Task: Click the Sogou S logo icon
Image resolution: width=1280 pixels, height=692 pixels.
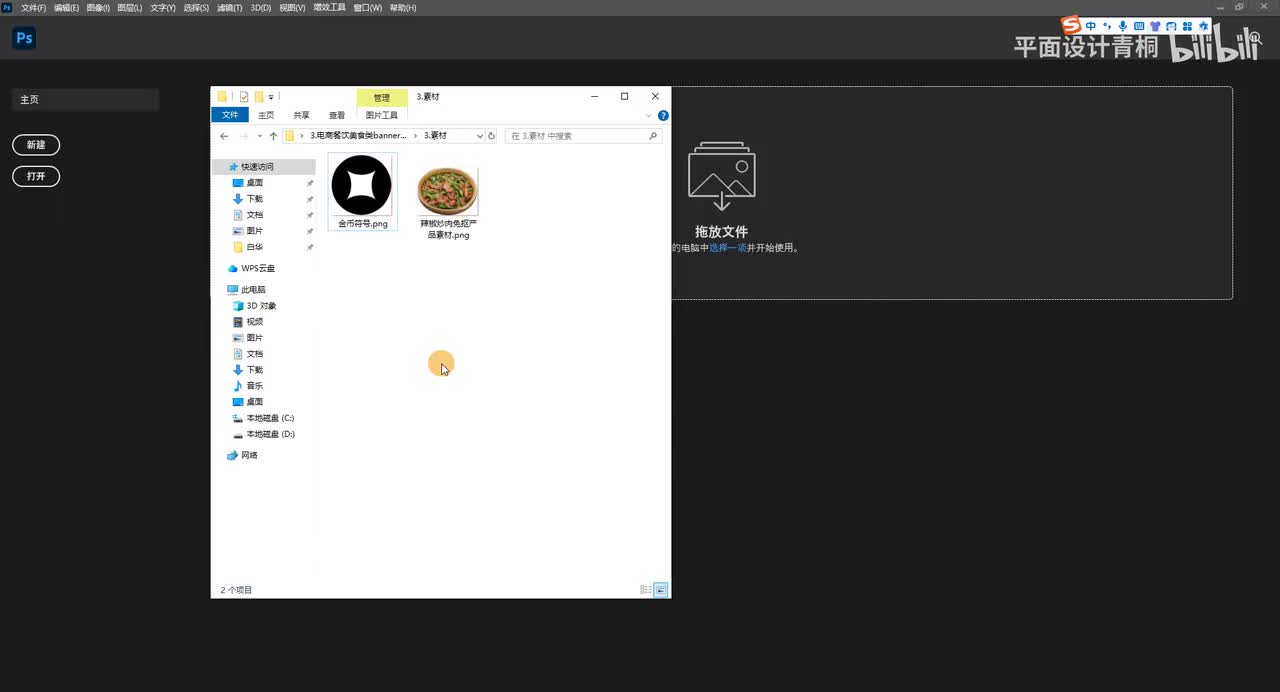Action: coord(1072,25)
